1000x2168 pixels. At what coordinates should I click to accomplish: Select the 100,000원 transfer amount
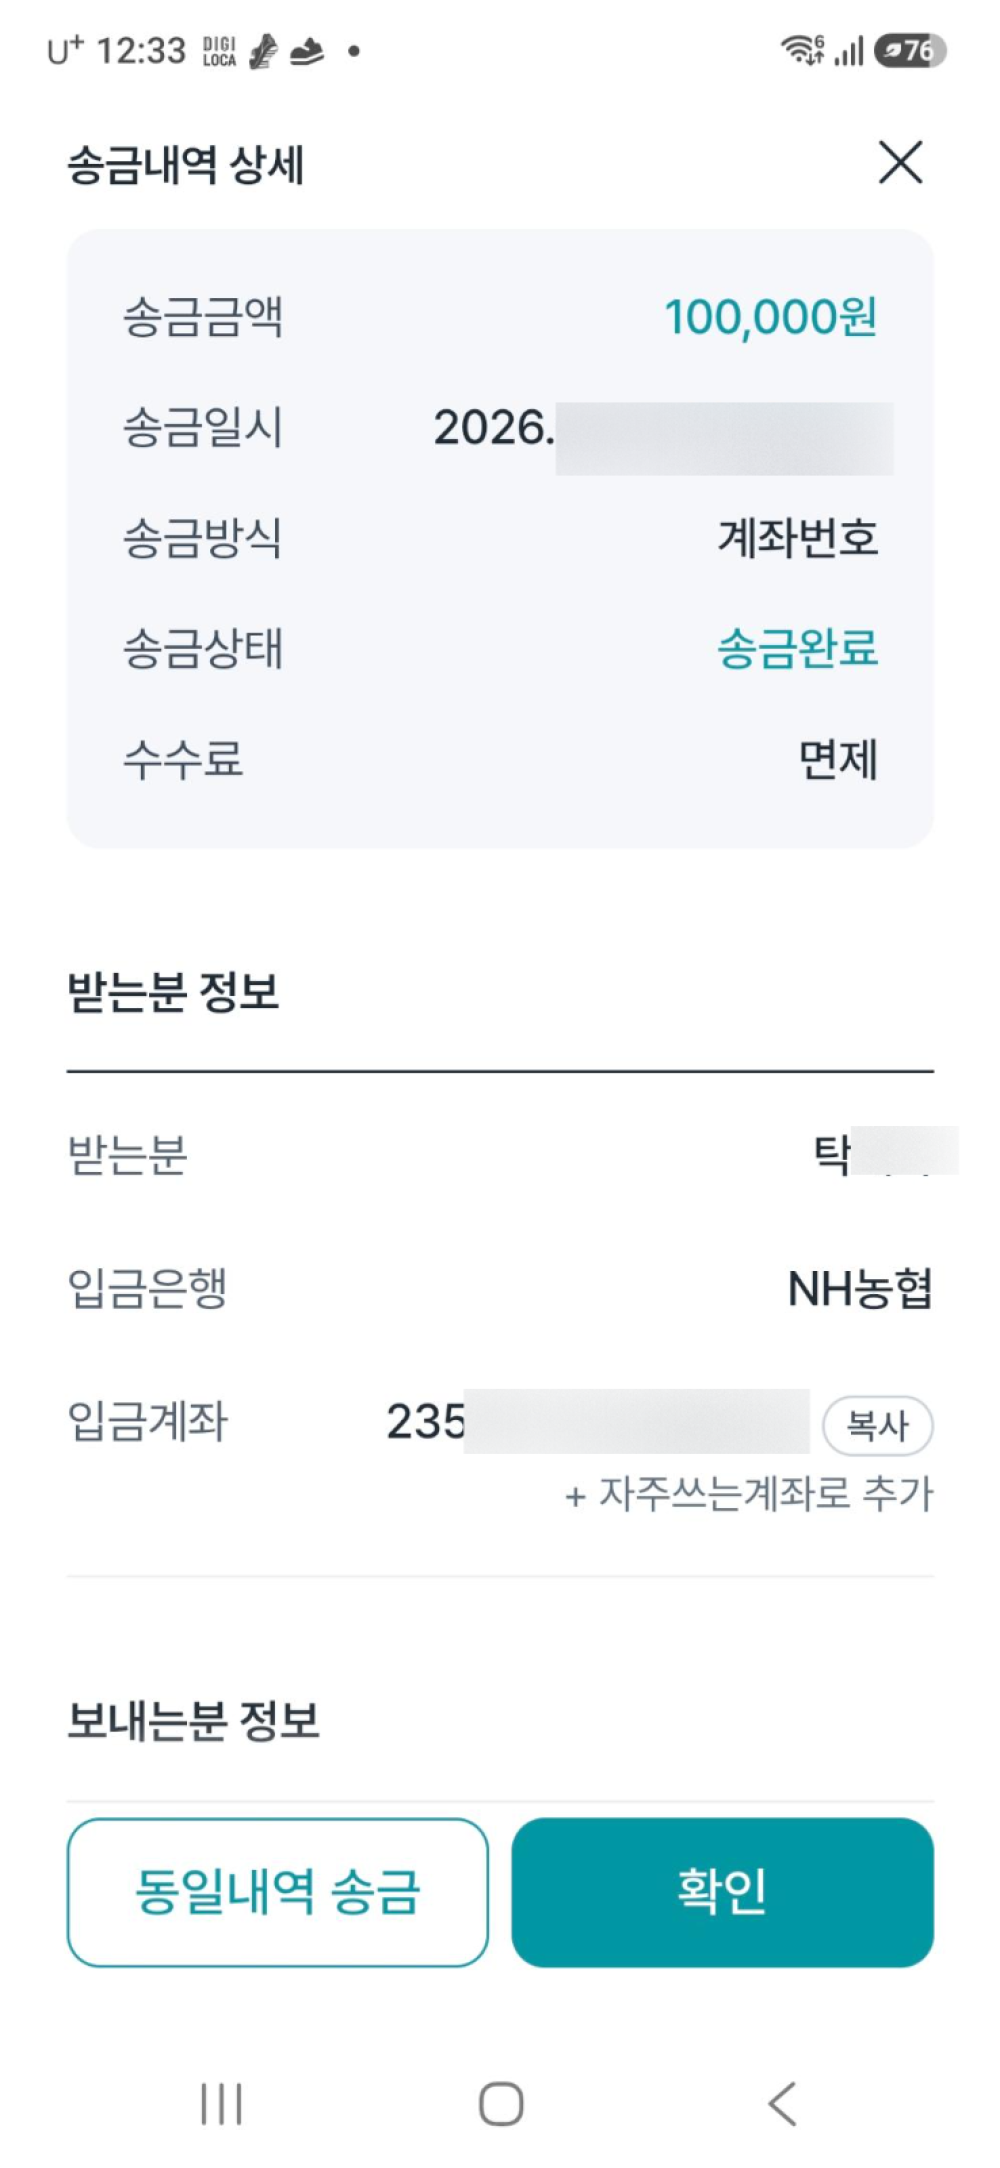pyautogui.click(x=771, y=317)
